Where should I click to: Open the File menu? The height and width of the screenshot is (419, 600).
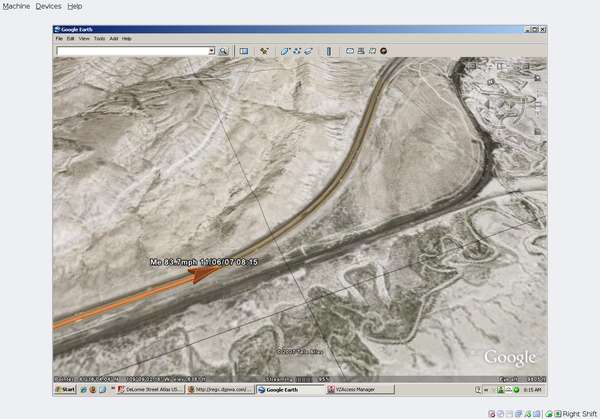(x=59, y=39)
